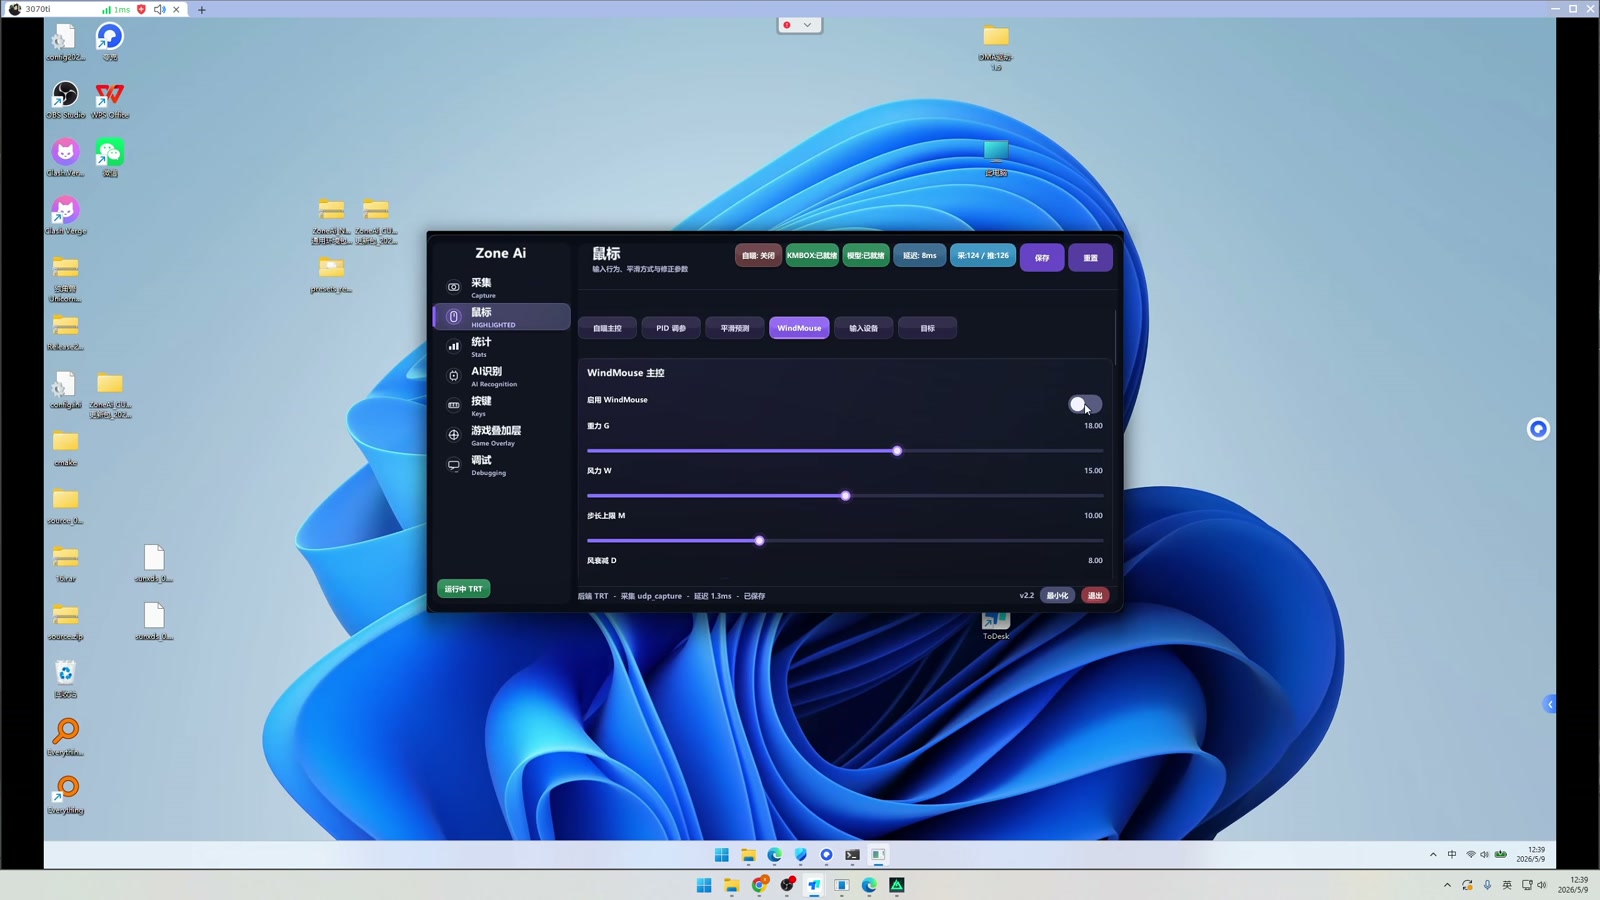Open a new tab with the plus button
1600x900 pixels.
pos(202,9)
